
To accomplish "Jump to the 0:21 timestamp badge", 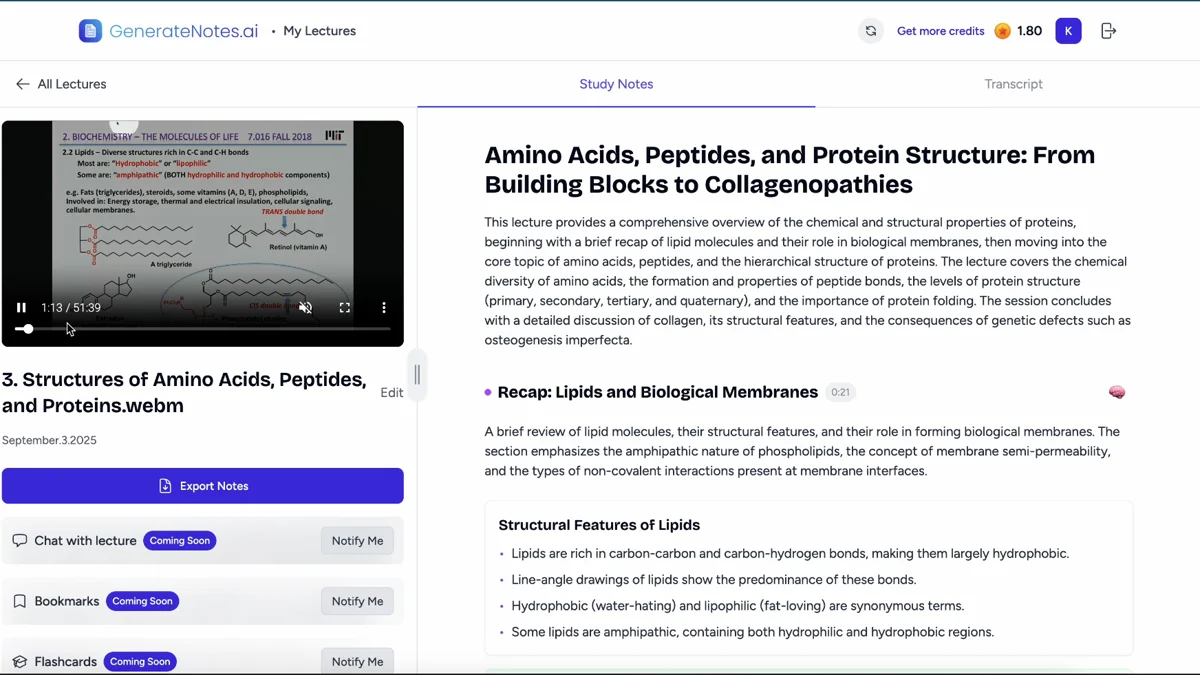I will [x=840, y=392].
